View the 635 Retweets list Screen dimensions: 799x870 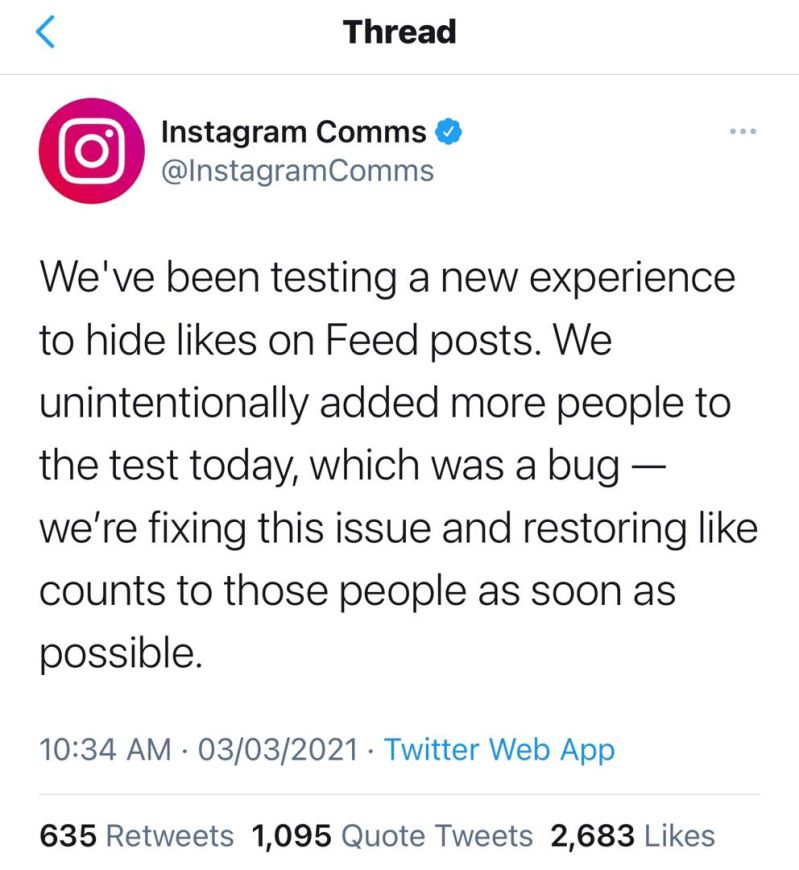coord(136,836)
